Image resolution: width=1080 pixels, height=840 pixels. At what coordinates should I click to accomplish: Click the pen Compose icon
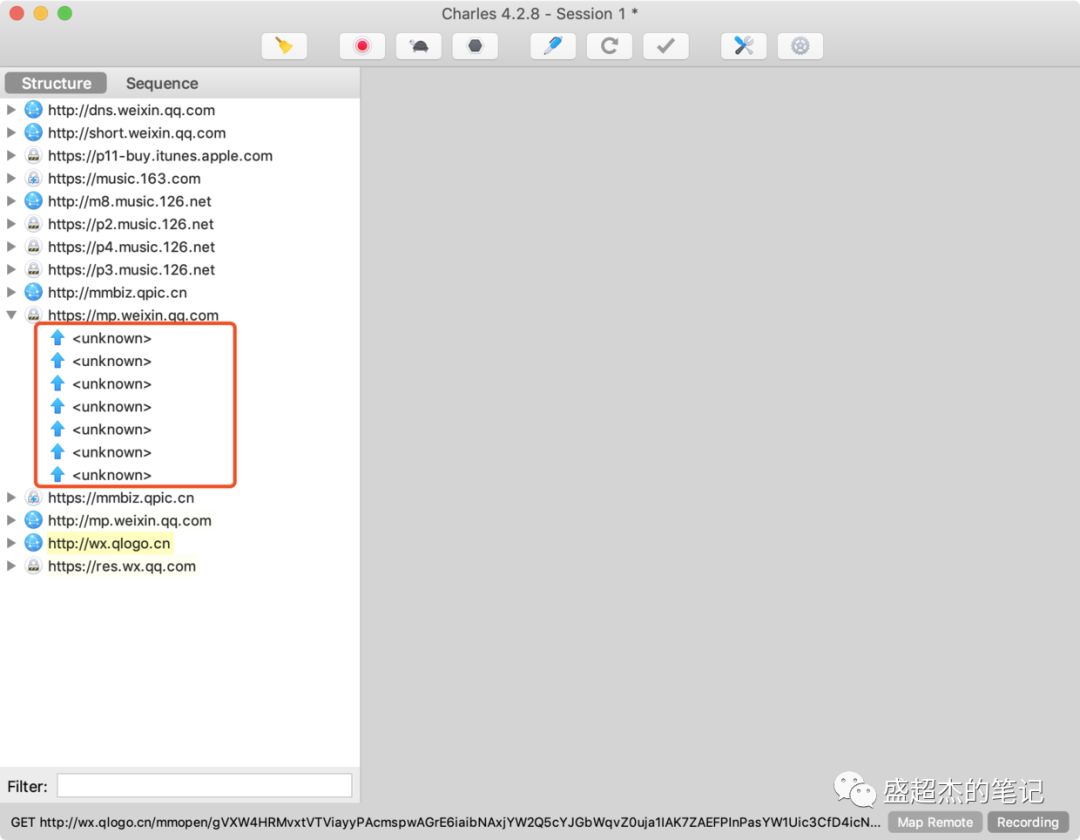click(553, 46)
